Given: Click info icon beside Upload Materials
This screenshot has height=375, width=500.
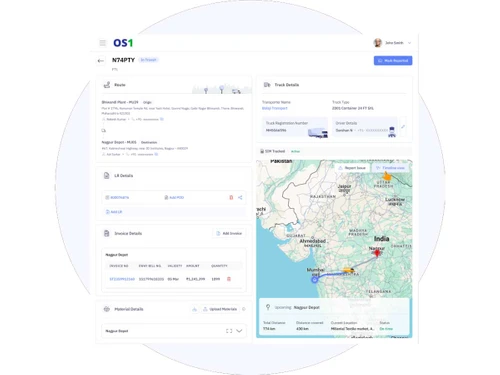Looking at the screenshot, I should (x=244, y=309).
